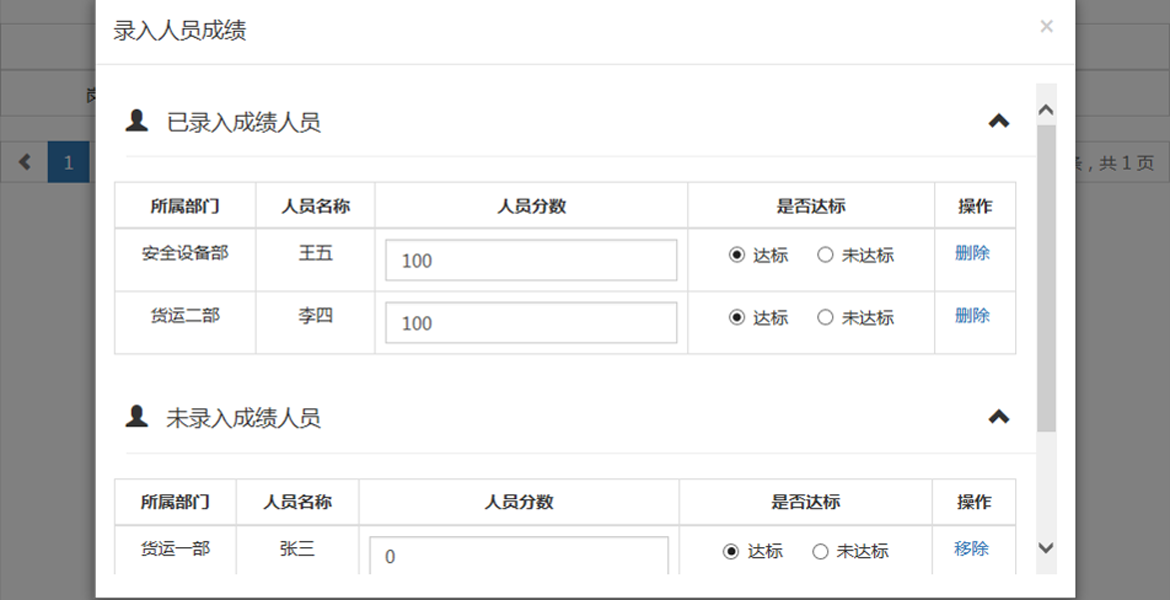The width and height of the screenshot is (1170, 600).
Task: Click the dialog's vertical scrollbar thumb
Action: point(1046,278)
